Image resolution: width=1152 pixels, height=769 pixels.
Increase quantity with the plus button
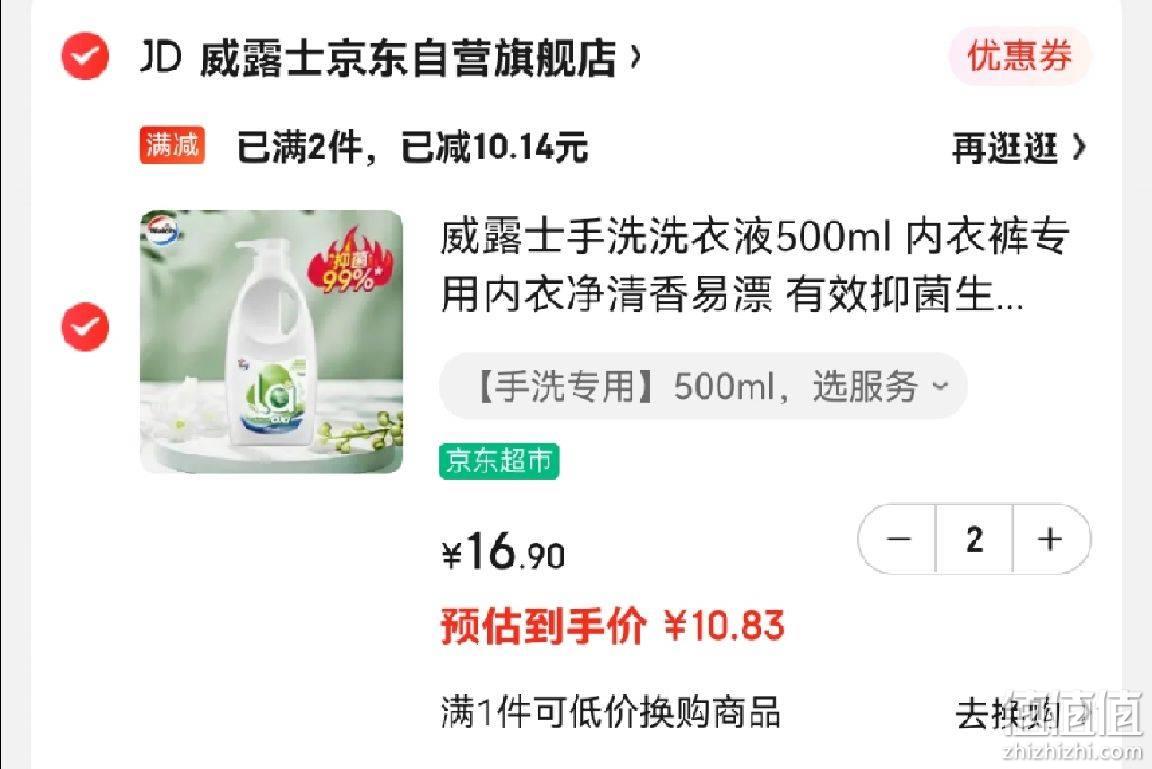(1051, 539)
